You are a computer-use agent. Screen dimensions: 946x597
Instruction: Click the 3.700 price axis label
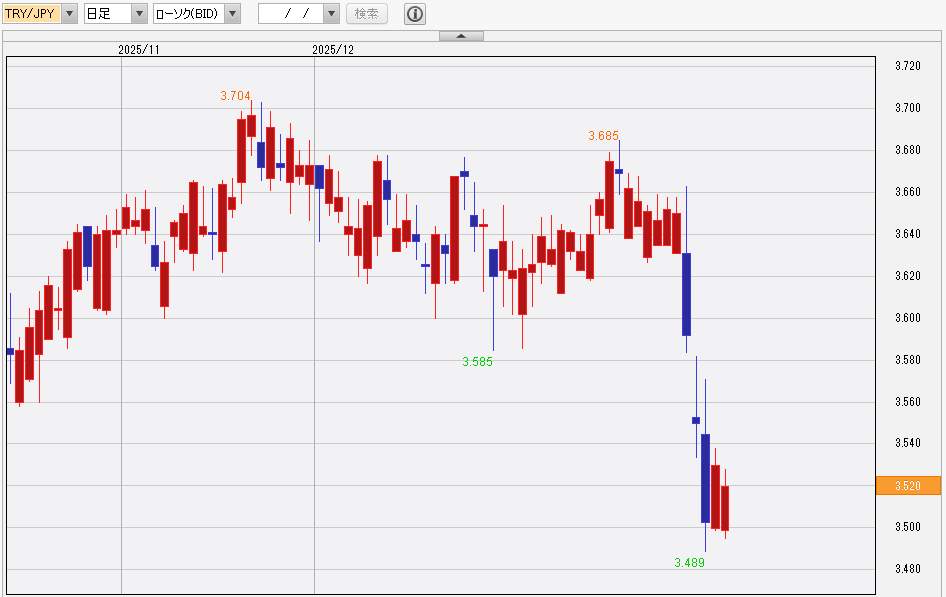click(908, 108)
